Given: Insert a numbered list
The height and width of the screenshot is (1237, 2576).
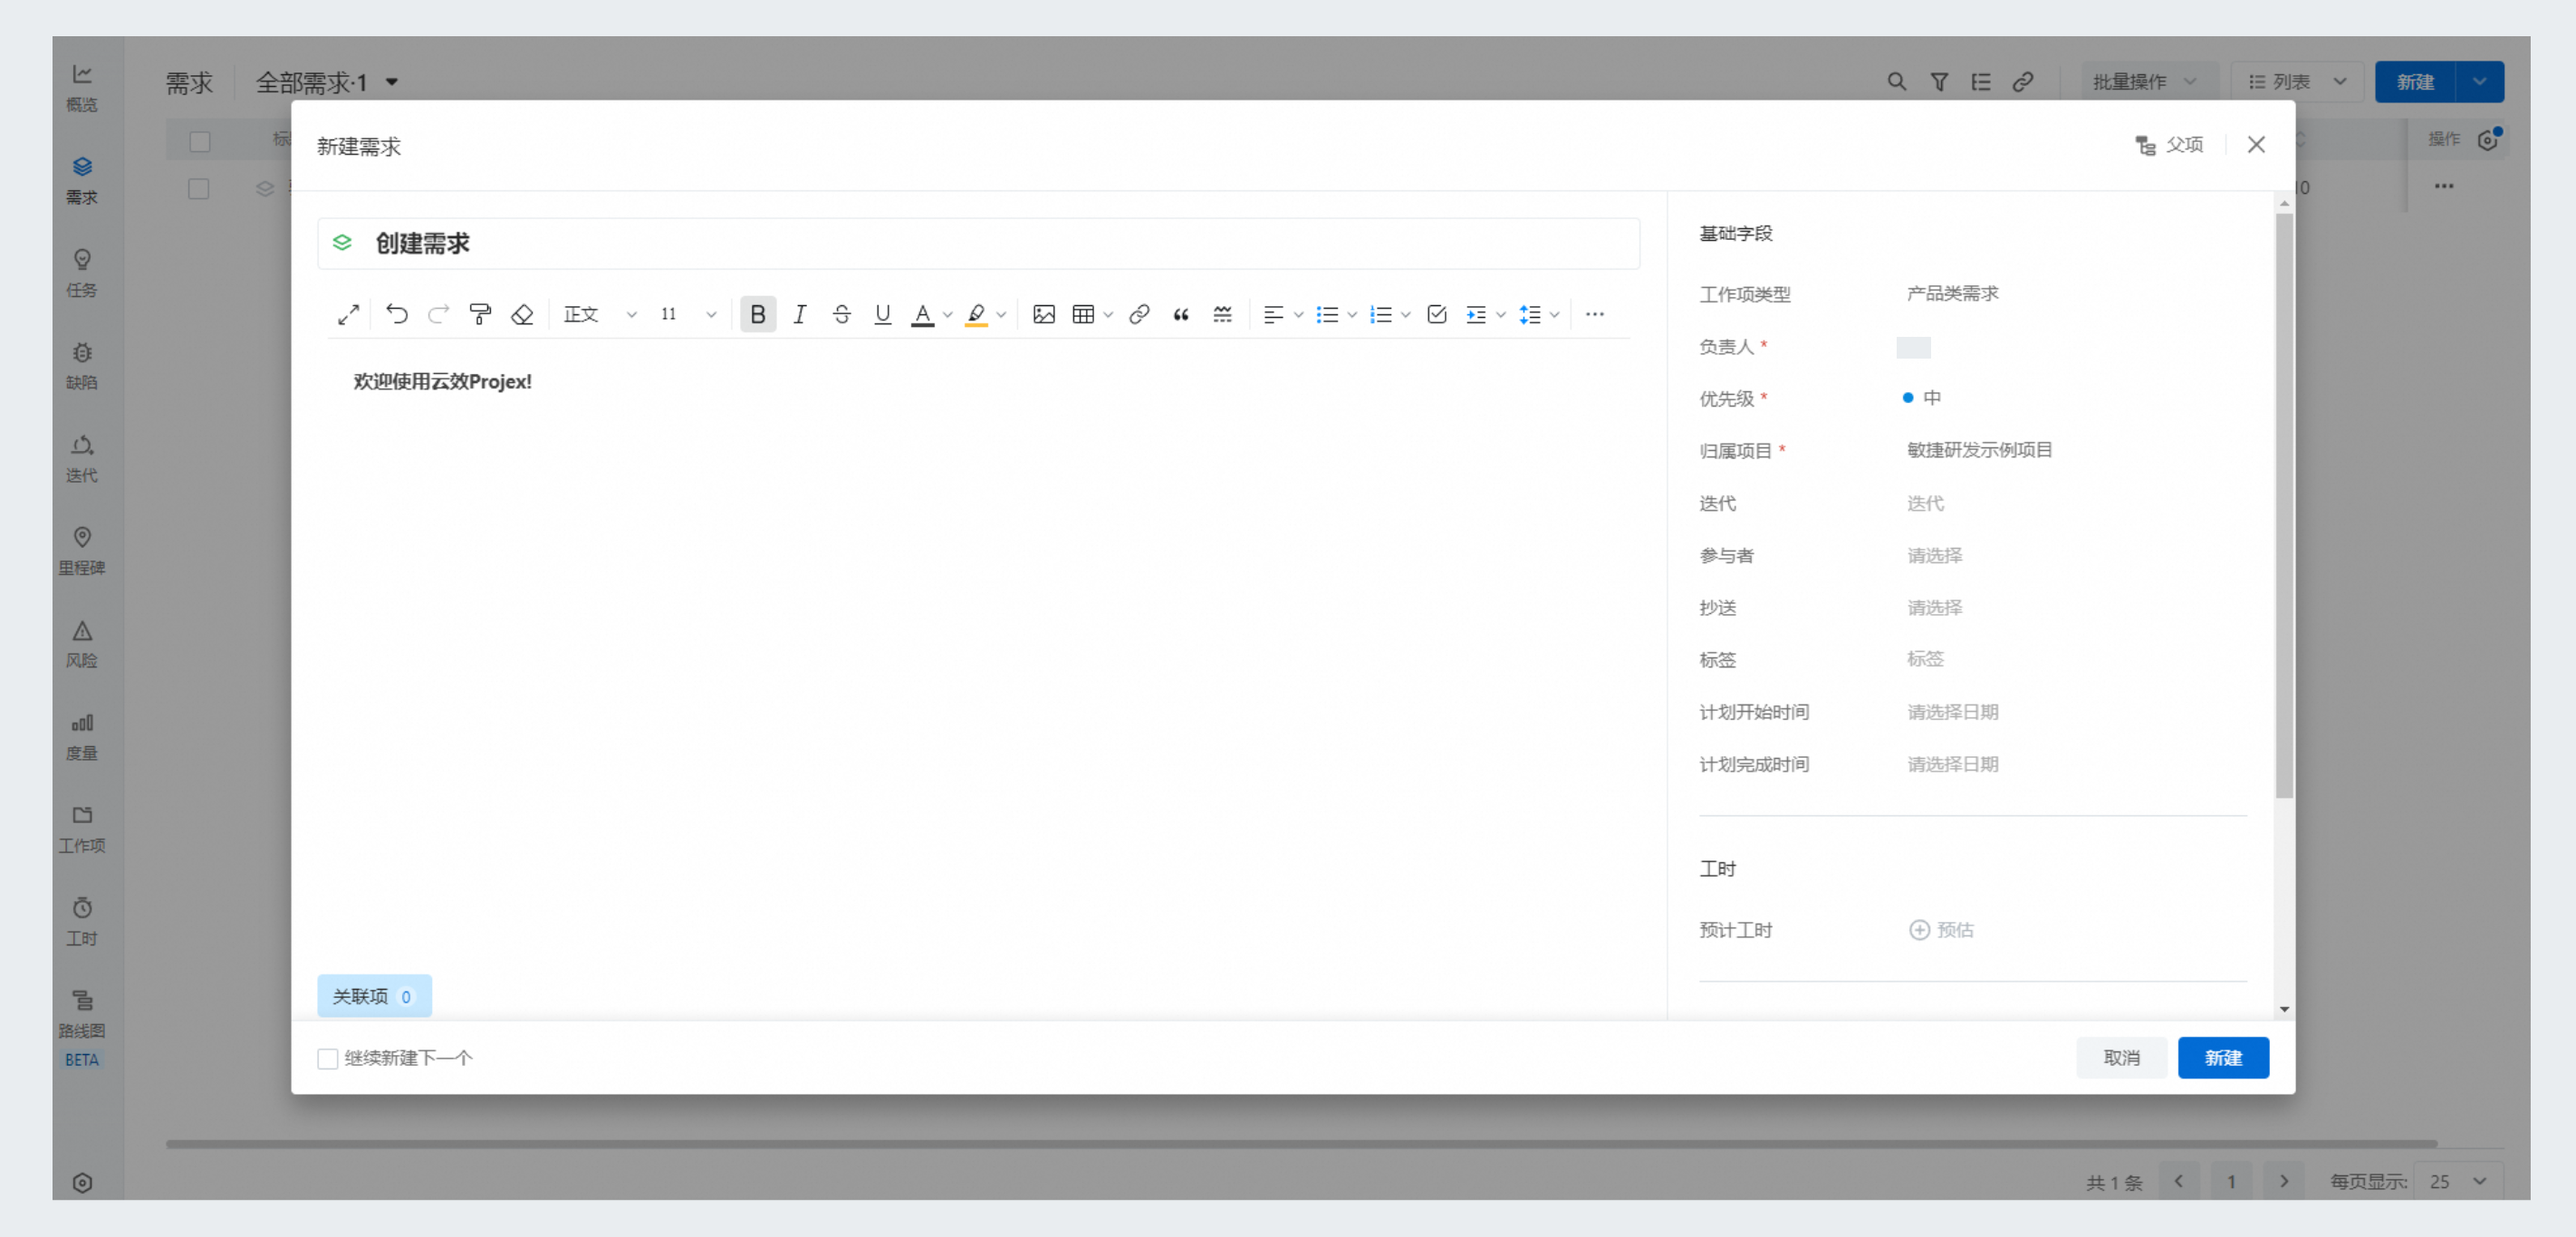Looking at the screenshot, I should pyautogui.click(x=1381, y=315).
